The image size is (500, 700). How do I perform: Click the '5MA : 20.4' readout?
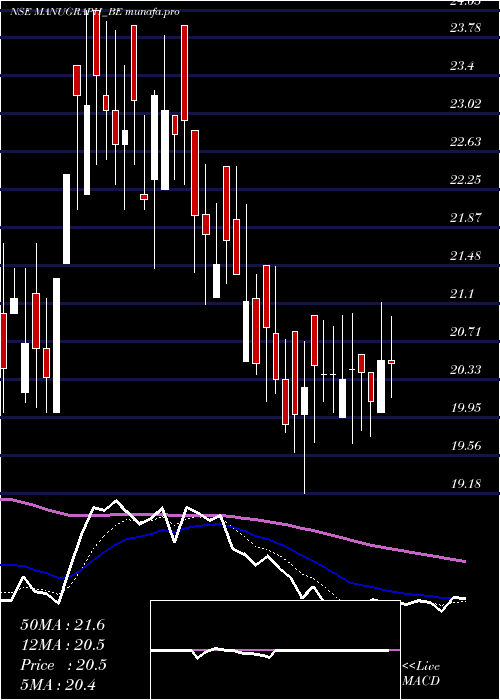[59, 685]
